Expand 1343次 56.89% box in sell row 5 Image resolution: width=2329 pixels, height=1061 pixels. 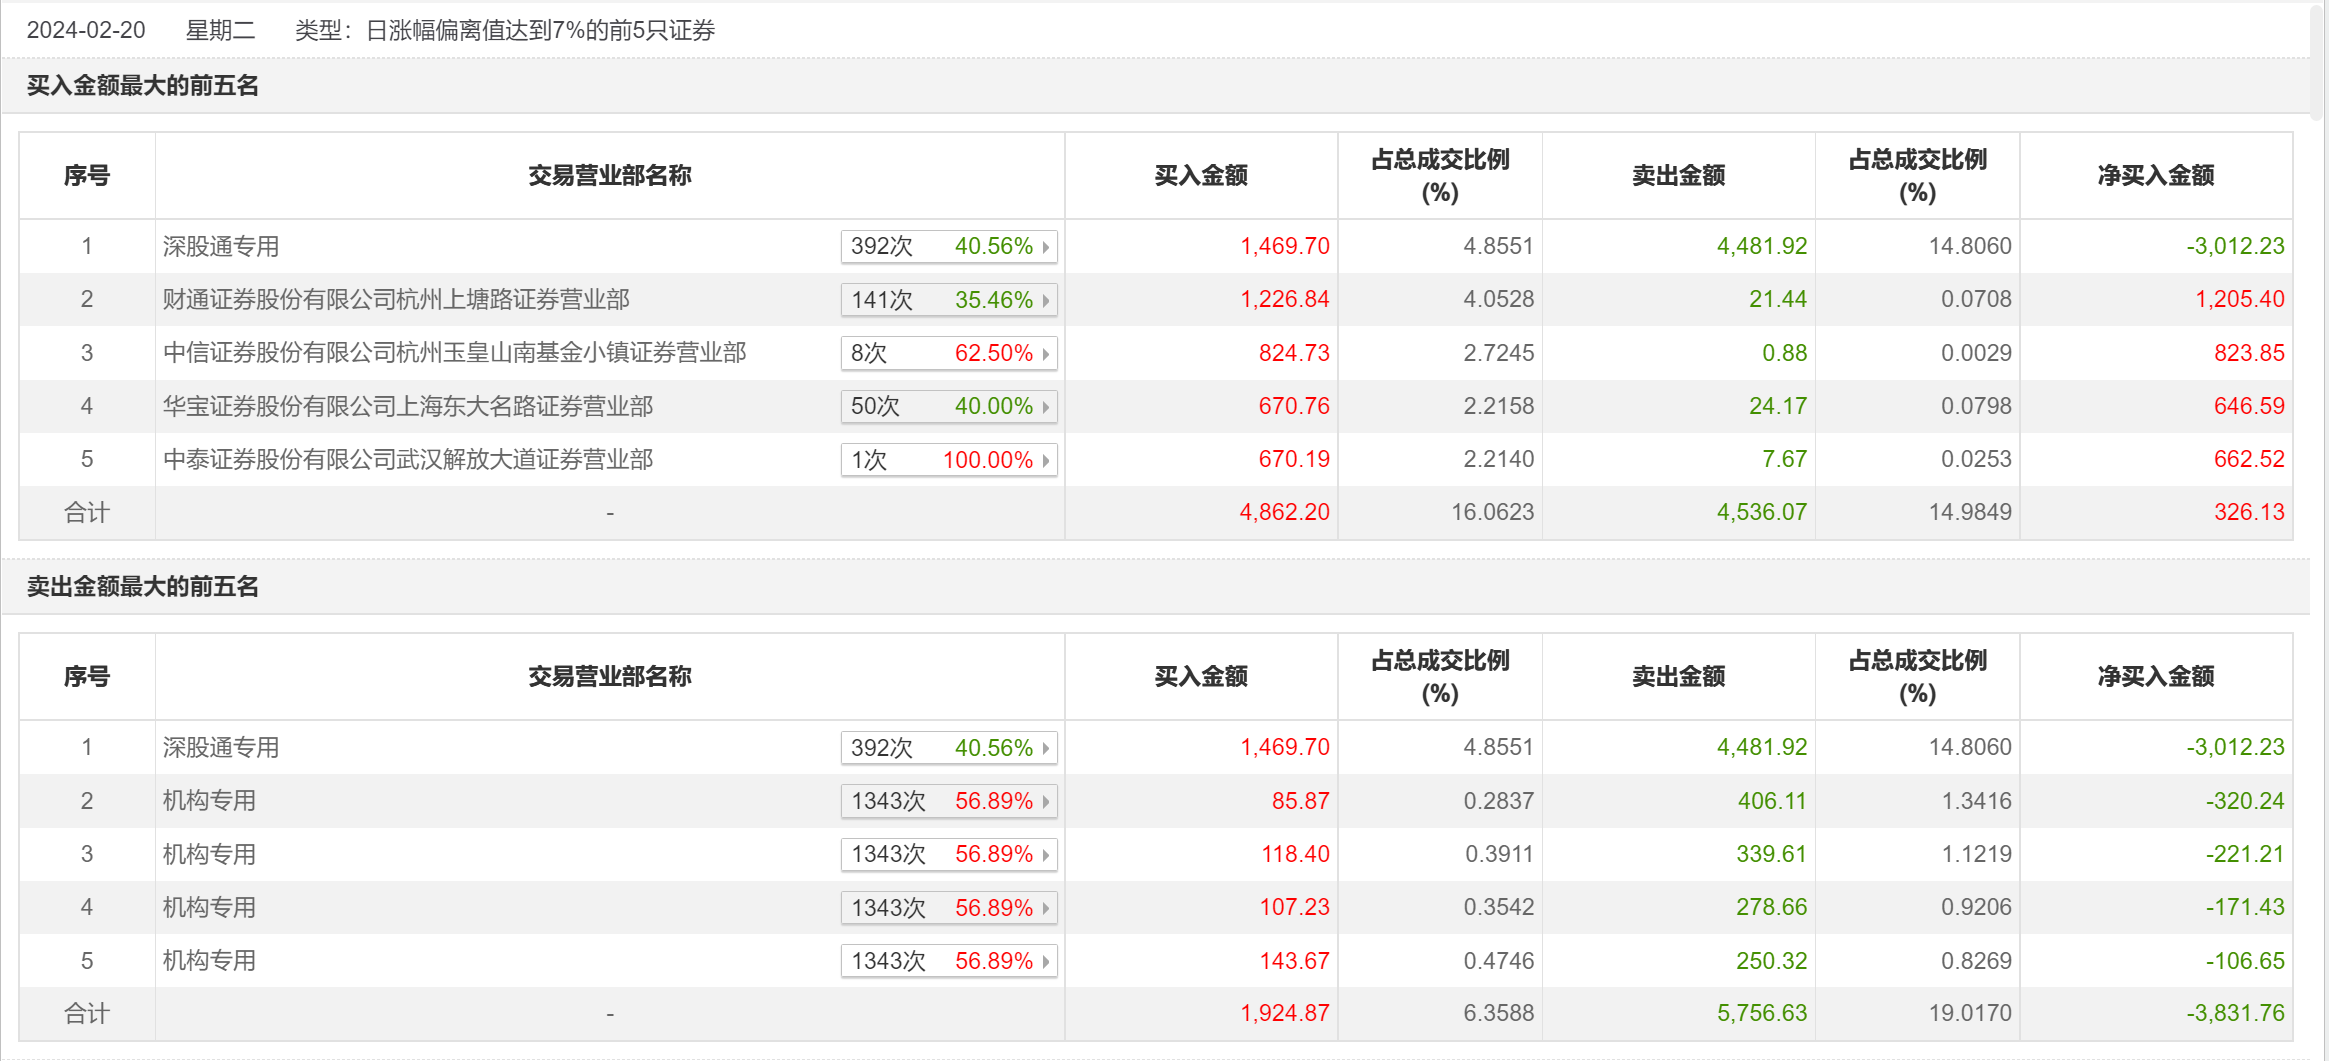[x=948, y=962]
